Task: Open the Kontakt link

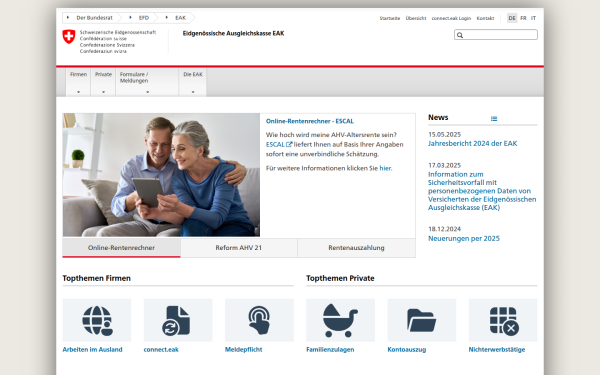Action: tap(485, 18)
